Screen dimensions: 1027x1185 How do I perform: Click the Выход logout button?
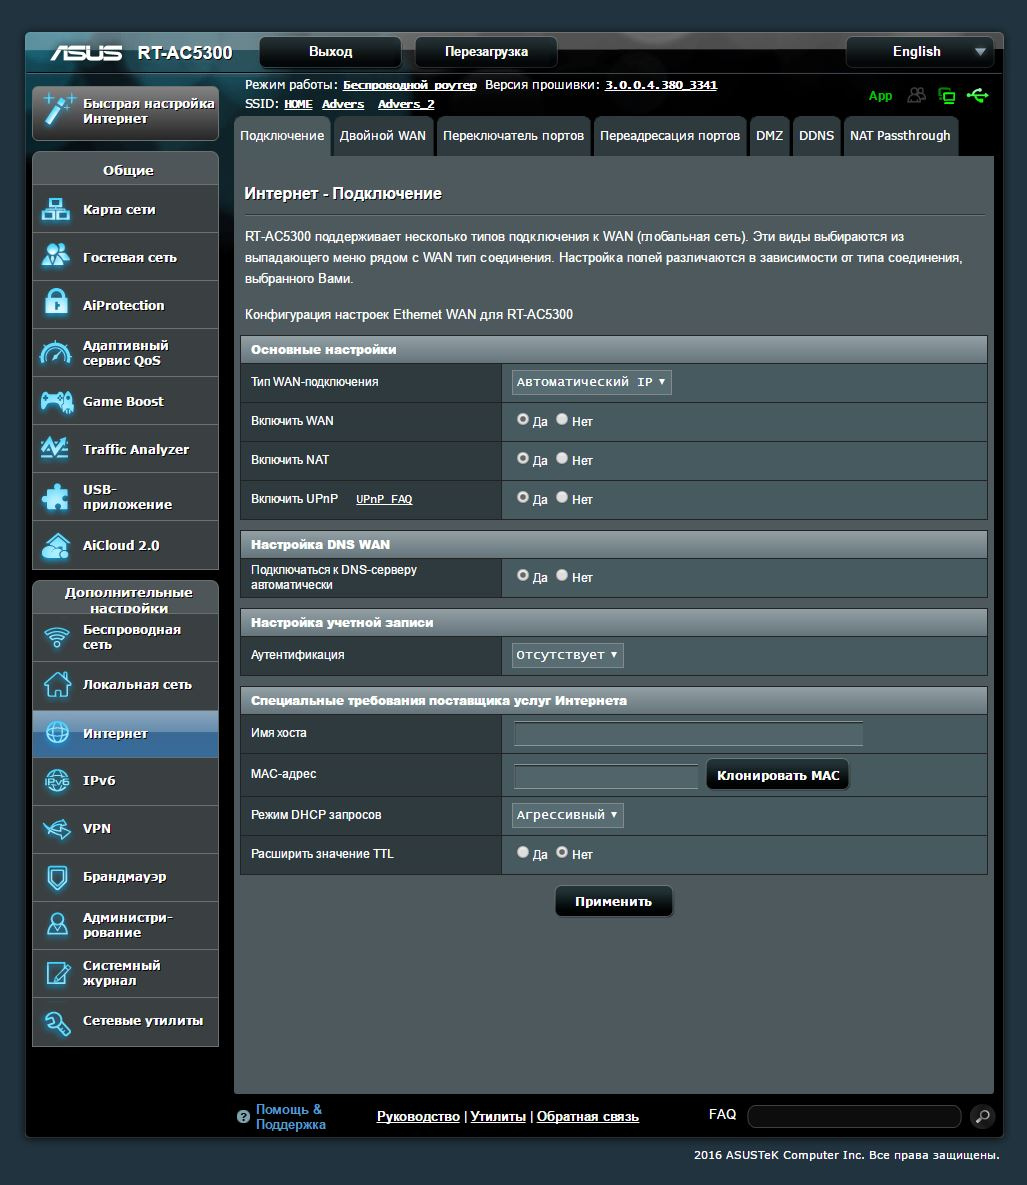point(330,52)
